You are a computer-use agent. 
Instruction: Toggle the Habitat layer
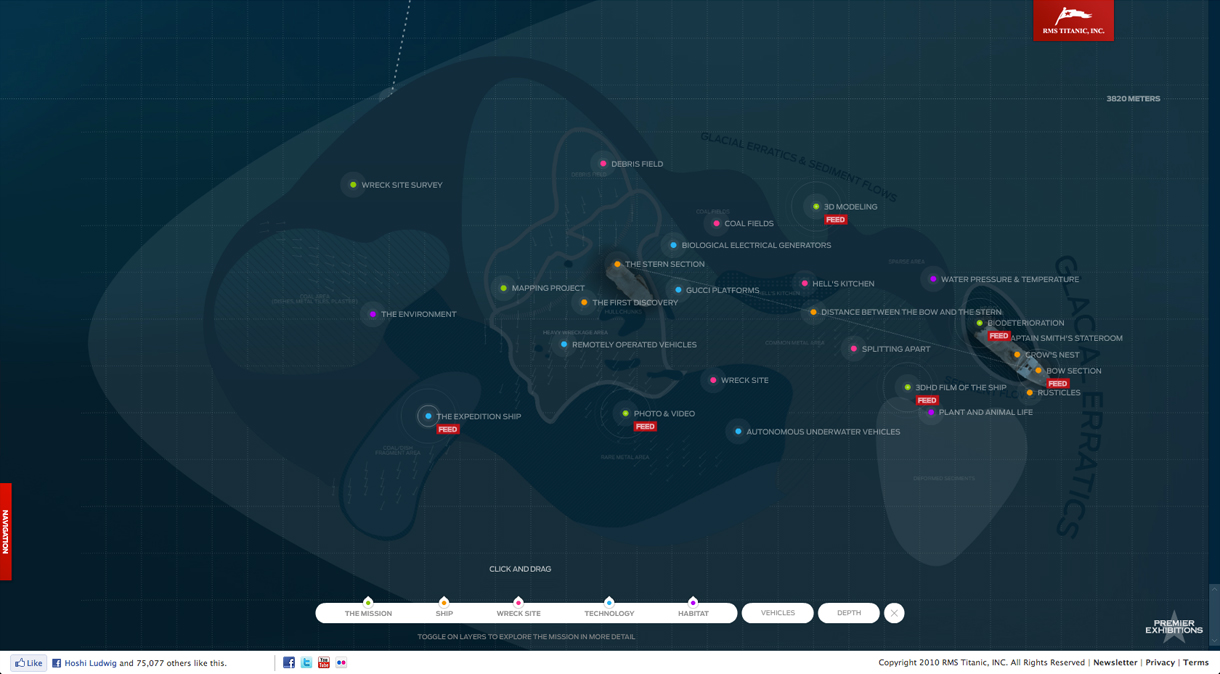click(x=693, y=613)
